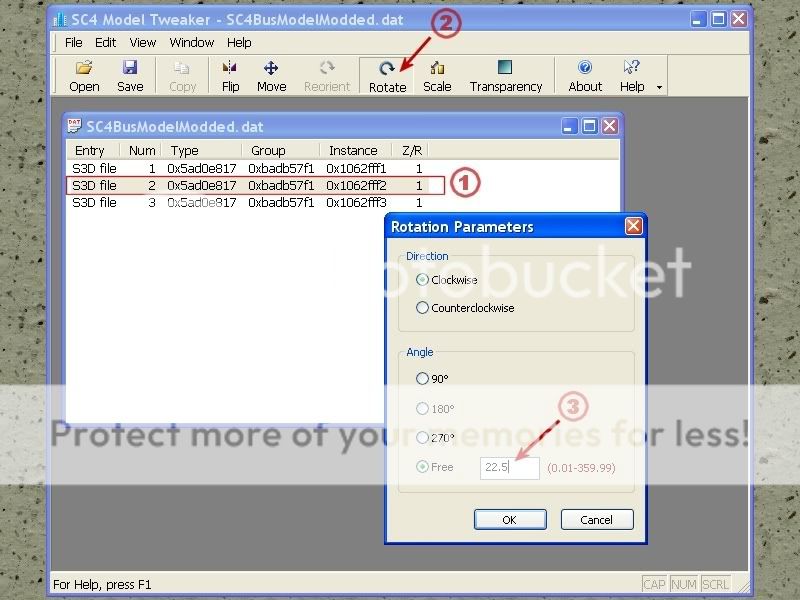Viewport: 800px width, 600px height.
Task: Close the SC4BusModelModded.dat document window
Action: click(610, 126)
